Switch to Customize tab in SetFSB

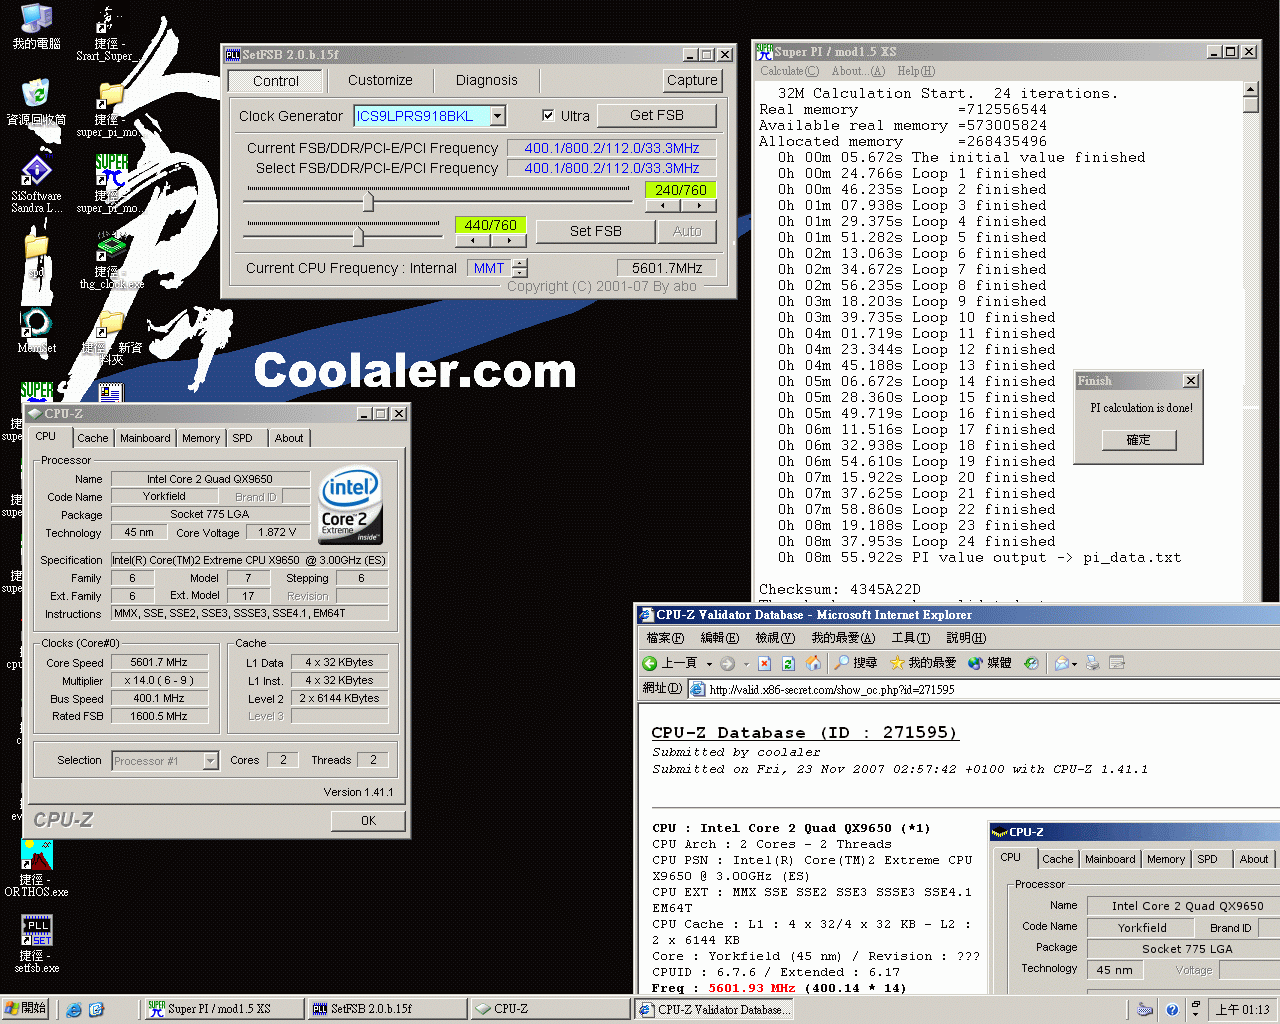coord(380,80)
